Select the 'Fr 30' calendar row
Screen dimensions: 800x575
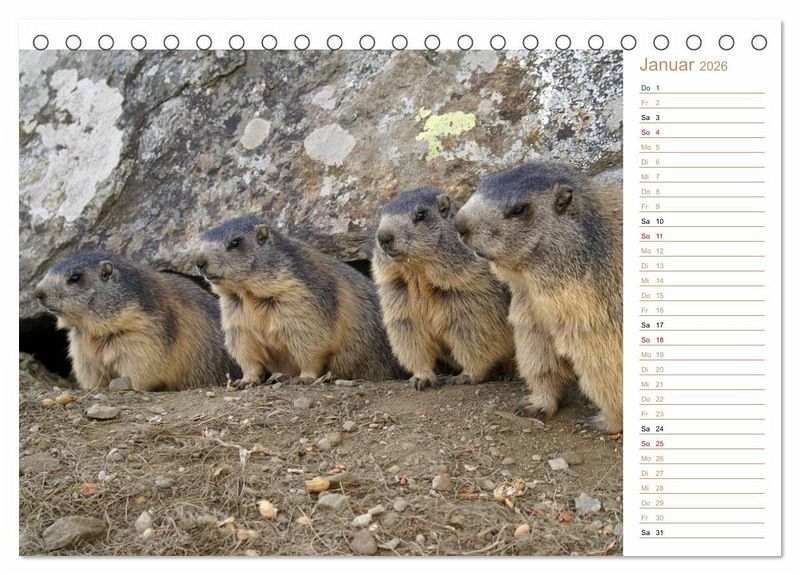[702, 517]
